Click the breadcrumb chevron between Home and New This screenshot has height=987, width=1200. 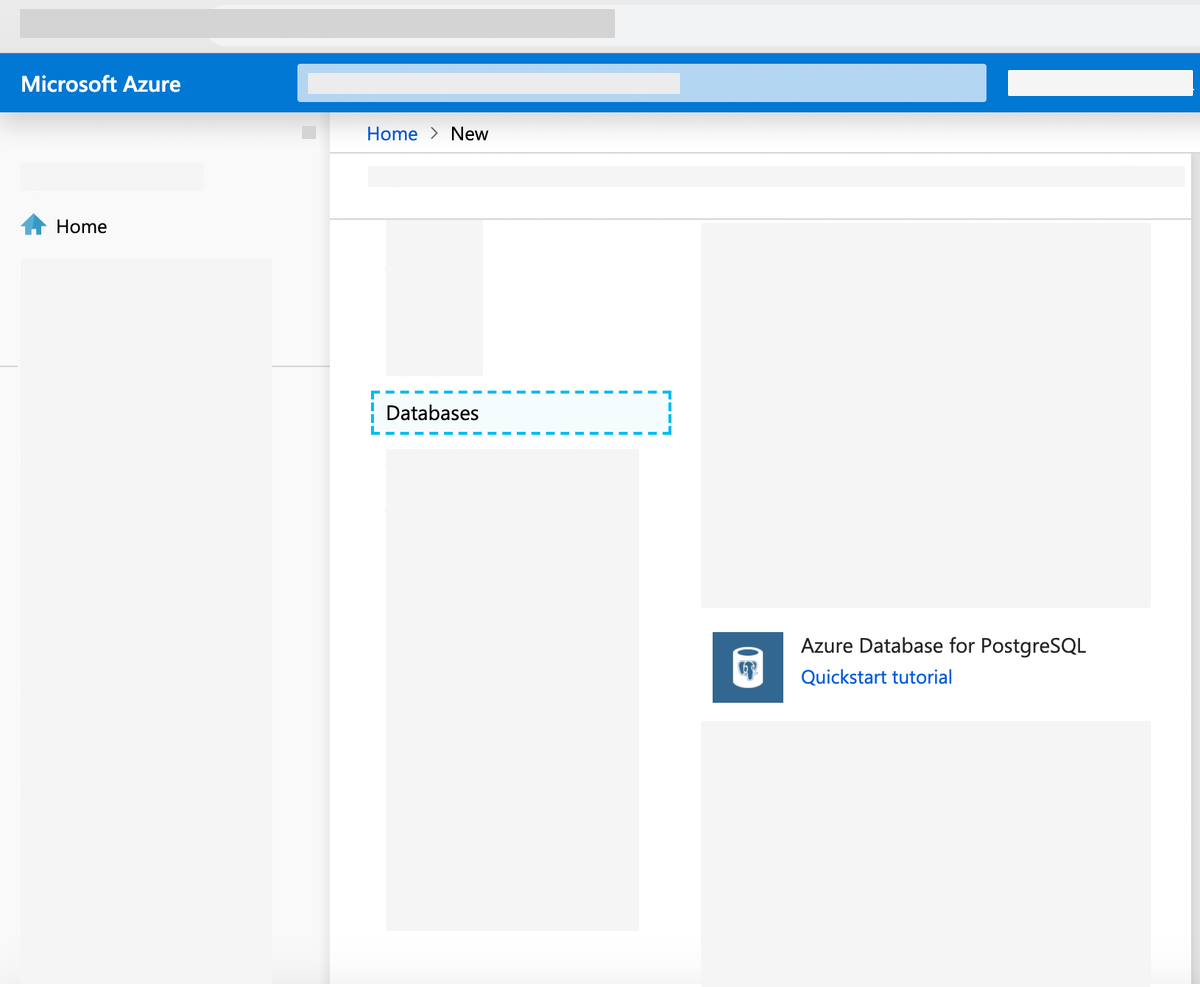point(433,133)
